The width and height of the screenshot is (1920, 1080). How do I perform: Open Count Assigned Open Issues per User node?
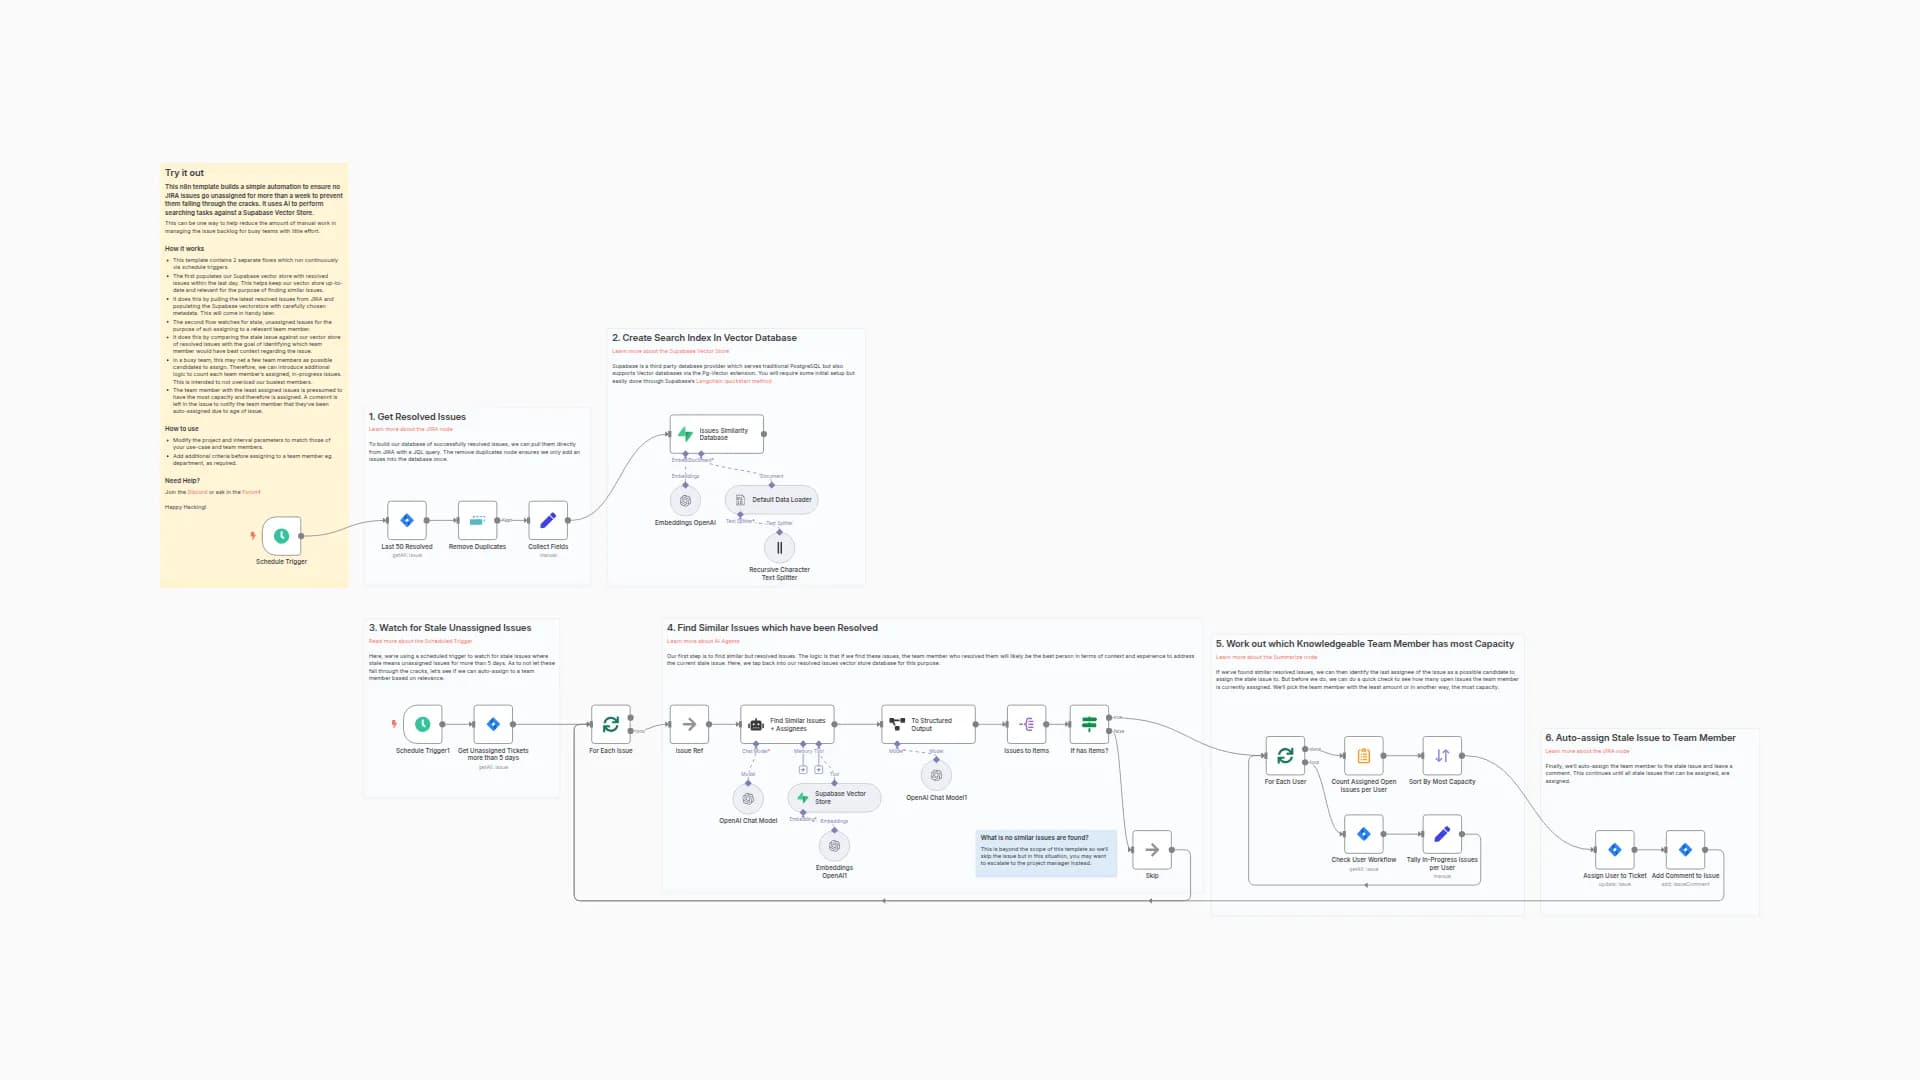point(1364,756)
